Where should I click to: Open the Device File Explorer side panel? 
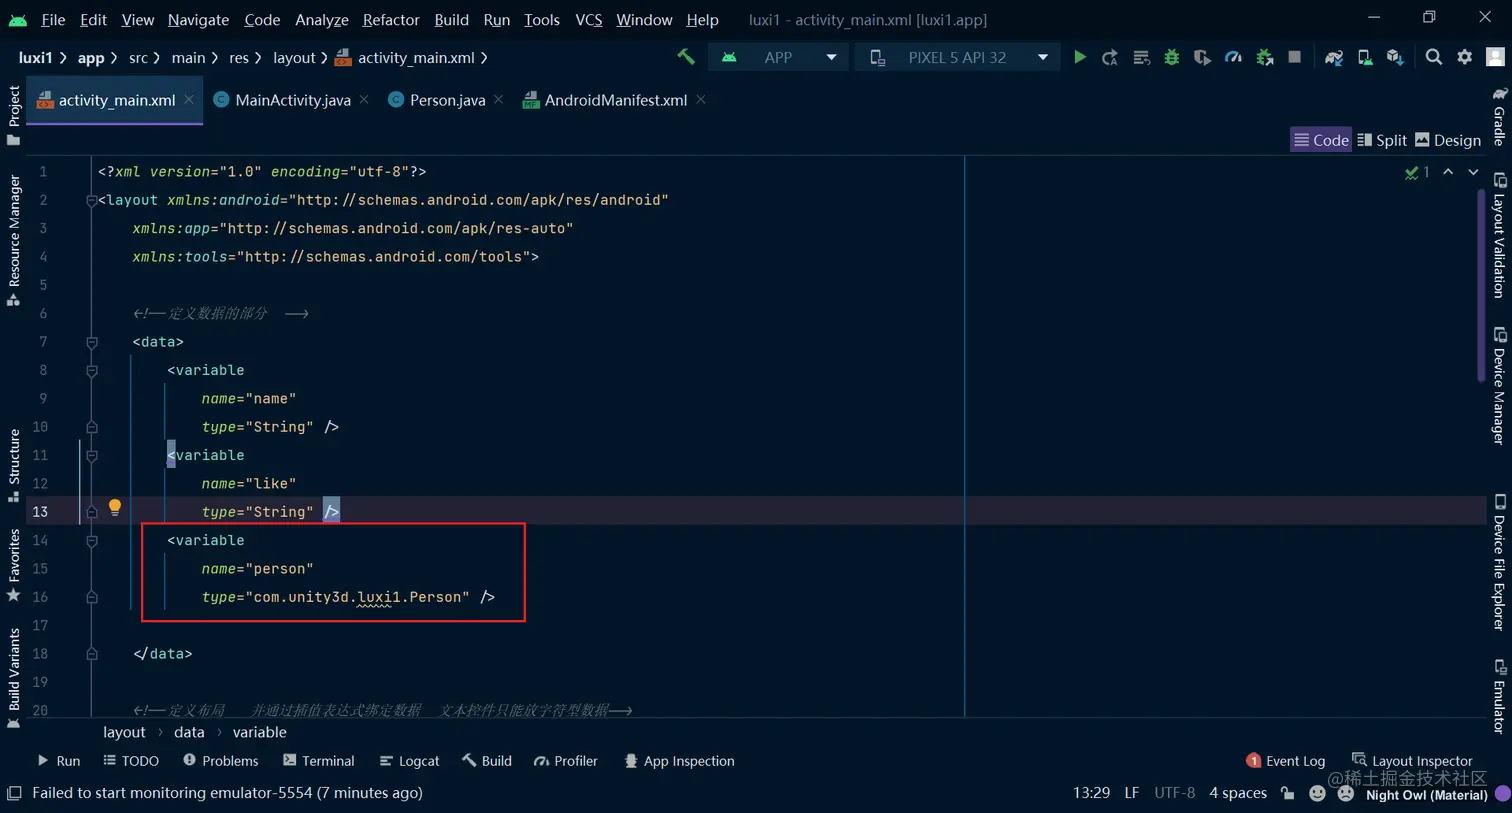(x=1499, y=562)
